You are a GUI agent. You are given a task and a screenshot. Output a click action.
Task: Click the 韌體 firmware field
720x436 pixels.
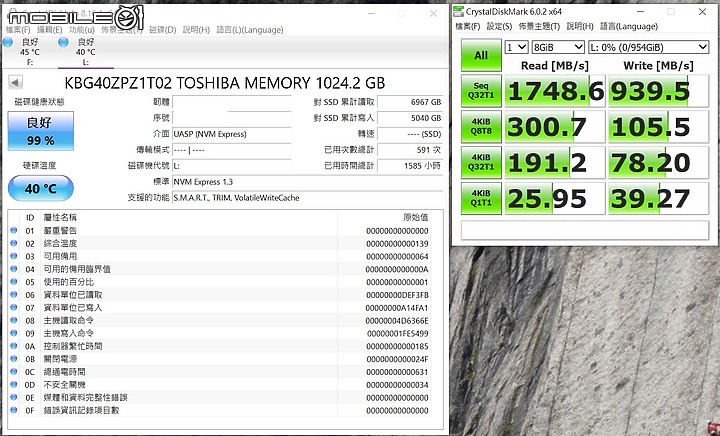(x=232, y=102)
